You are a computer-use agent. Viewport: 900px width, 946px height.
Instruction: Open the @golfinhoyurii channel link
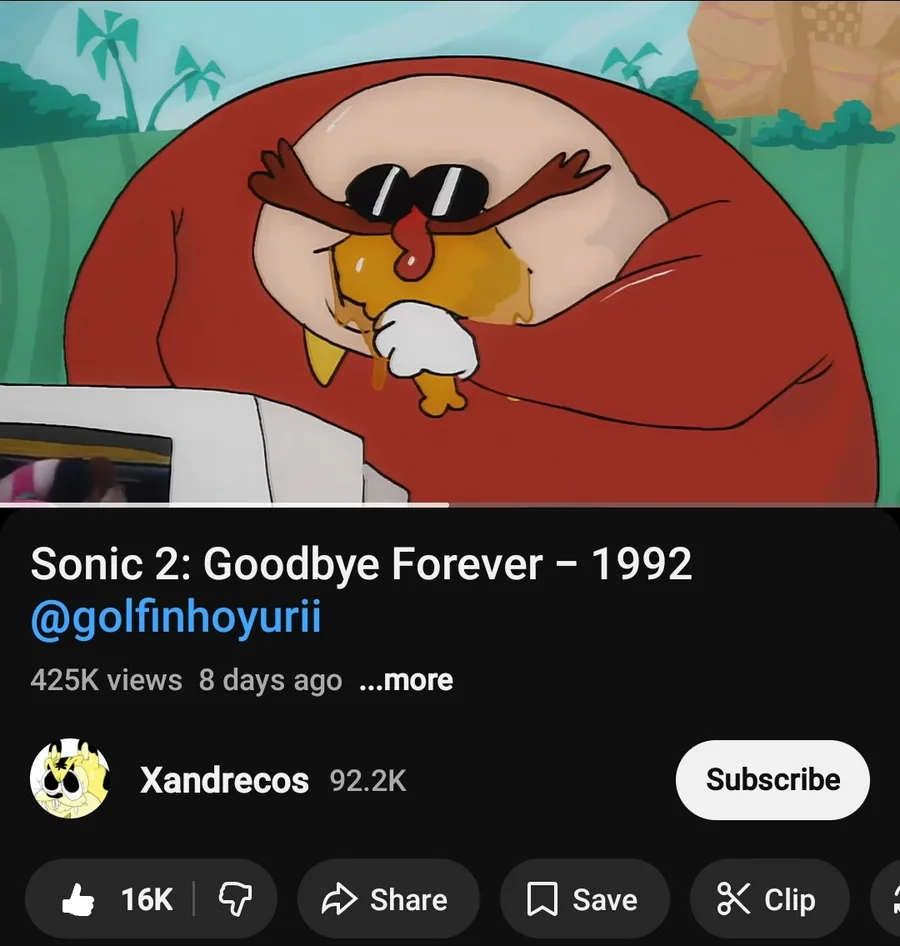coord(176,617)
